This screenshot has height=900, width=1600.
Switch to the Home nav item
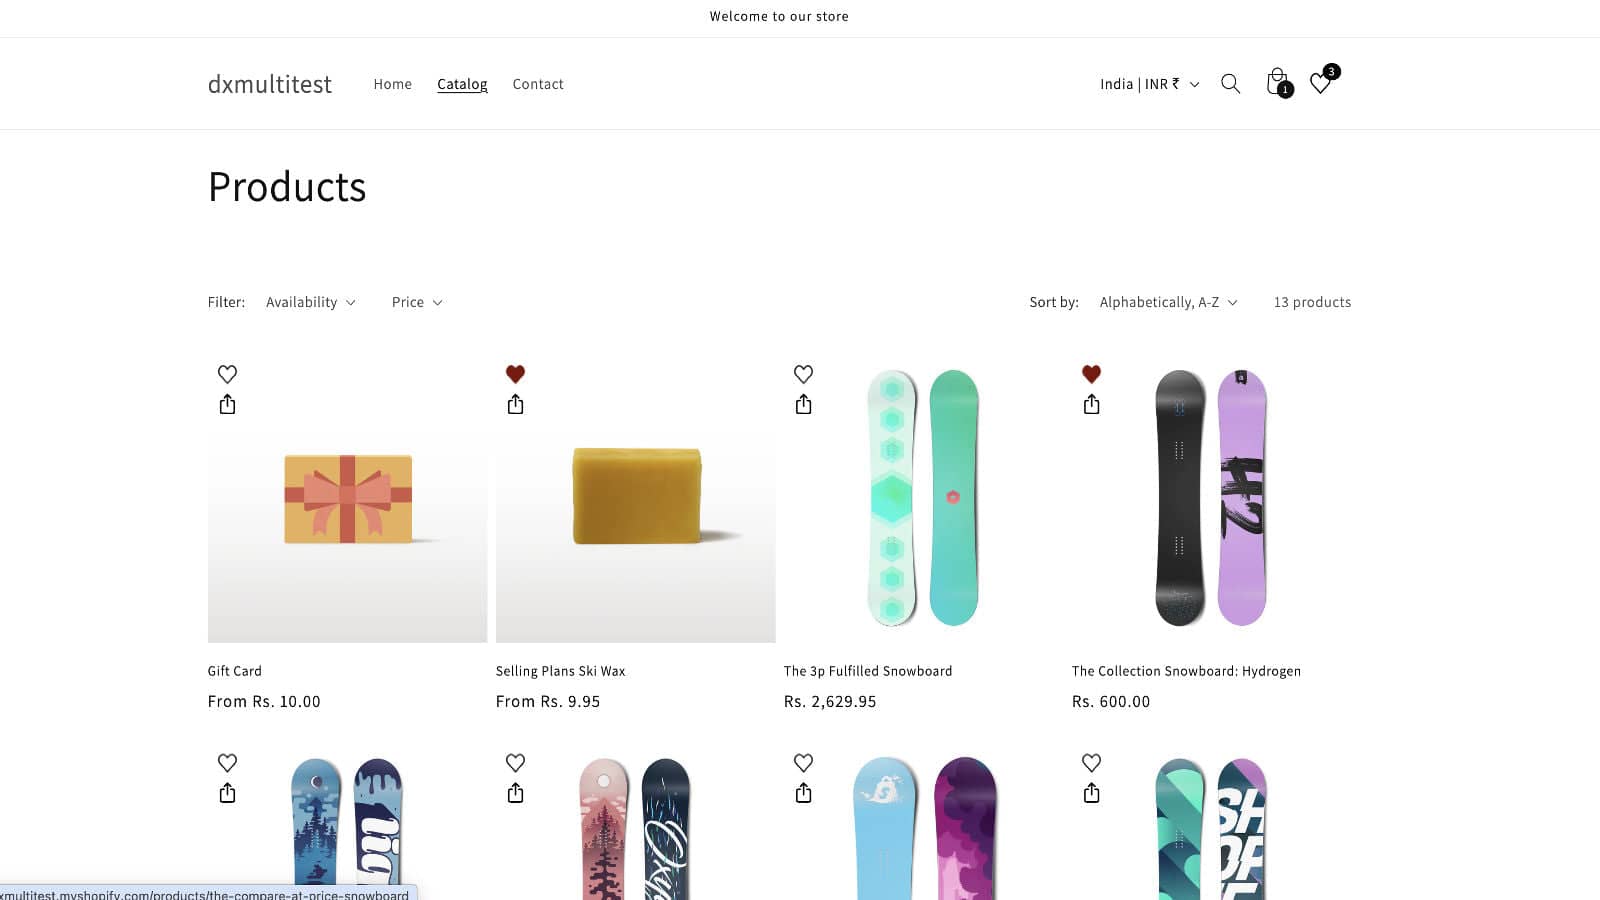click(392, 84)
